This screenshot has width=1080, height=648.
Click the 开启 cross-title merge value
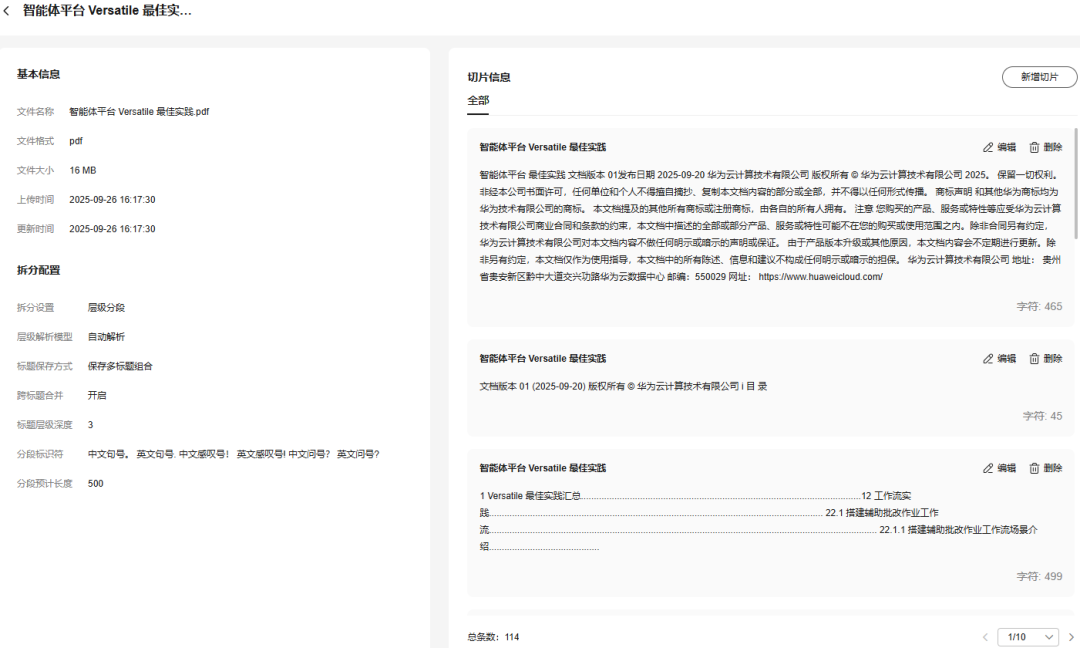97,395
